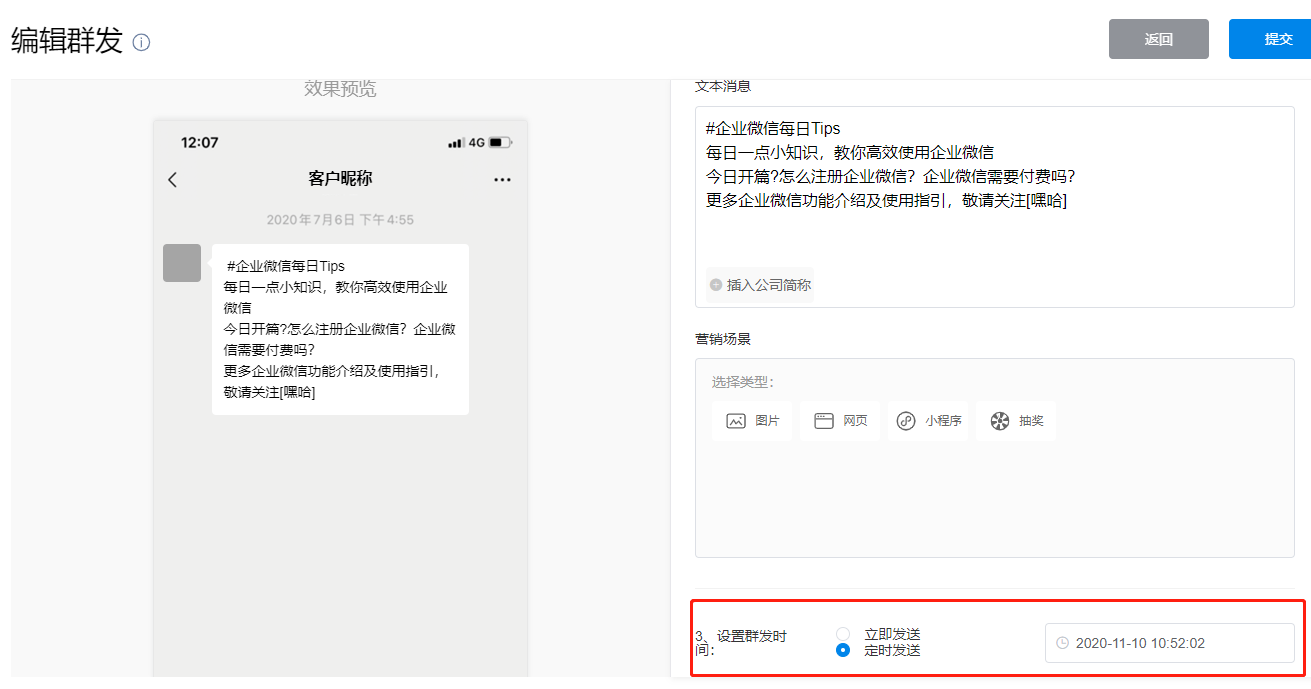Screen dimensions: 1311x689
Task: Click the 编辑群发 page title
Action: click(67, 41)
